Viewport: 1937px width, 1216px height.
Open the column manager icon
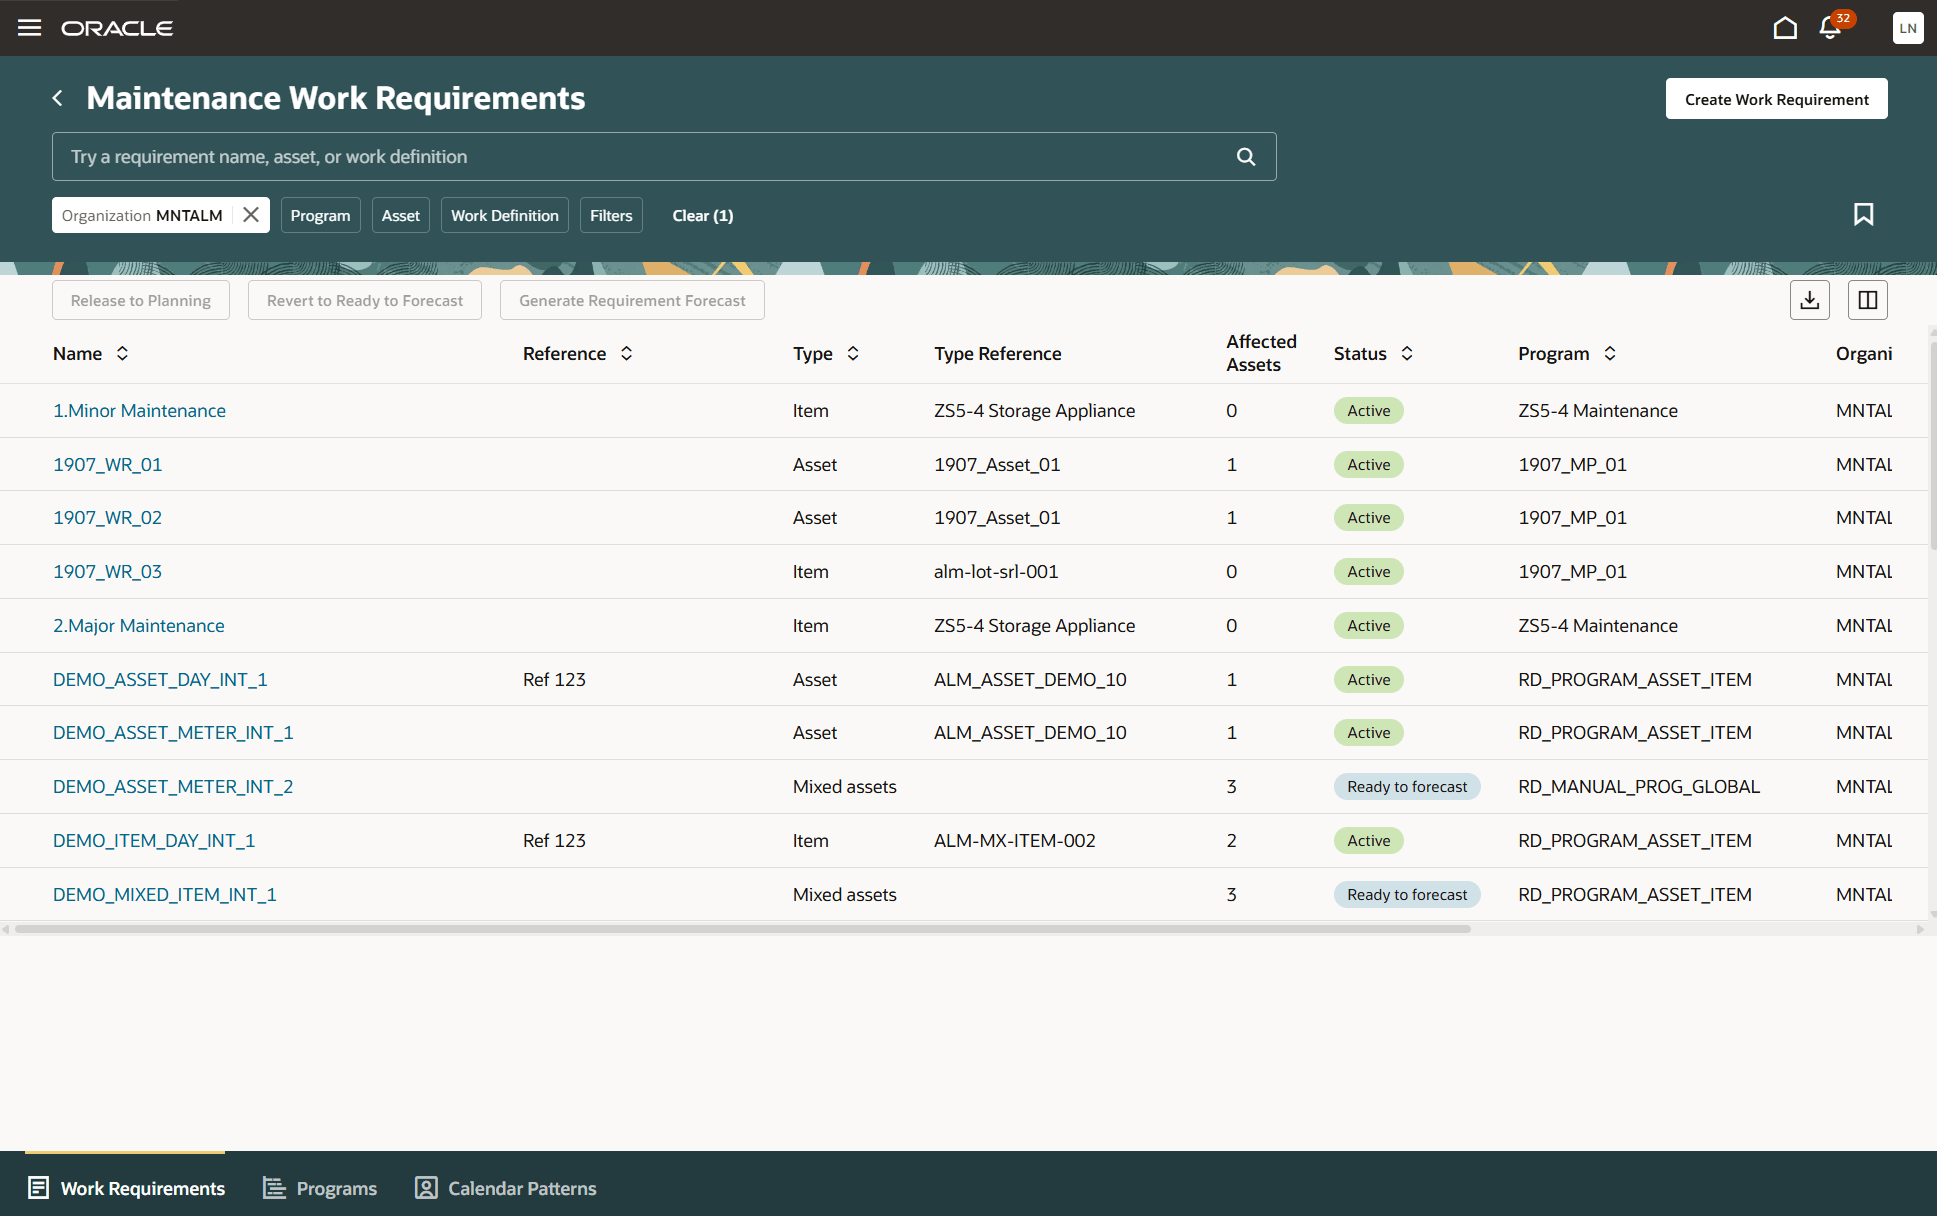point(1867,299)
